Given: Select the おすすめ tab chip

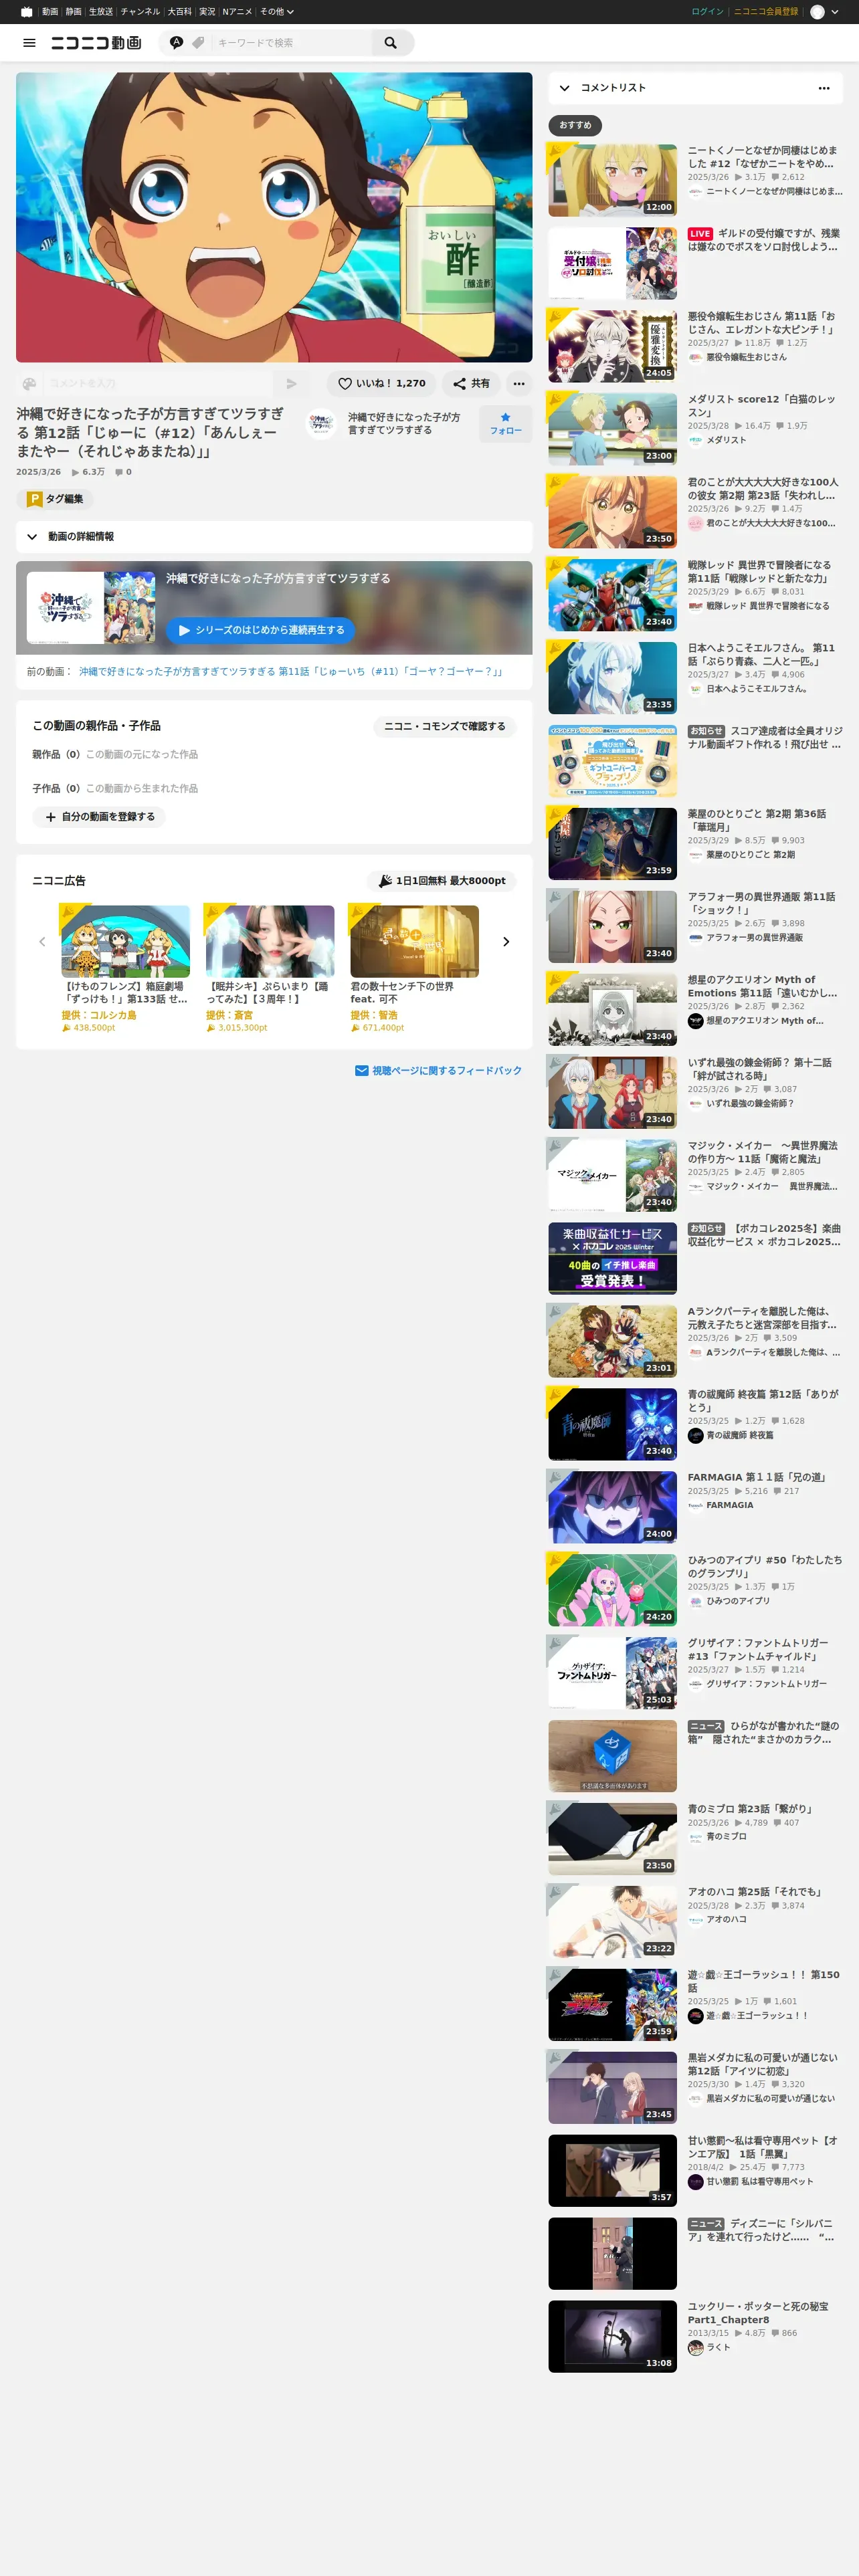Looking at the screenshot, I should (x=575, y=125).
